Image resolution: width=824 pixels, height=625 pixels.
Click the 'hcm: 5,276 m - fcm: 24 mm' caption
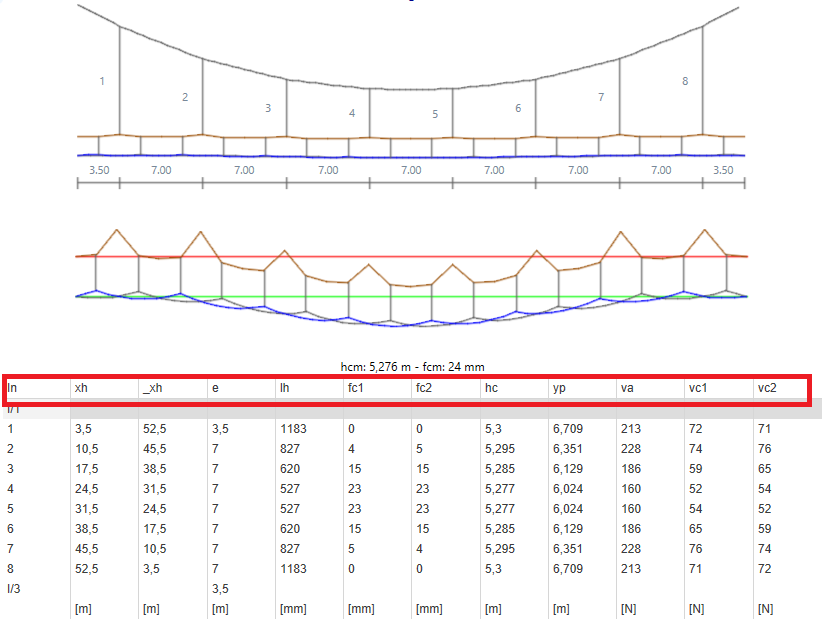[x=413, y=367]
